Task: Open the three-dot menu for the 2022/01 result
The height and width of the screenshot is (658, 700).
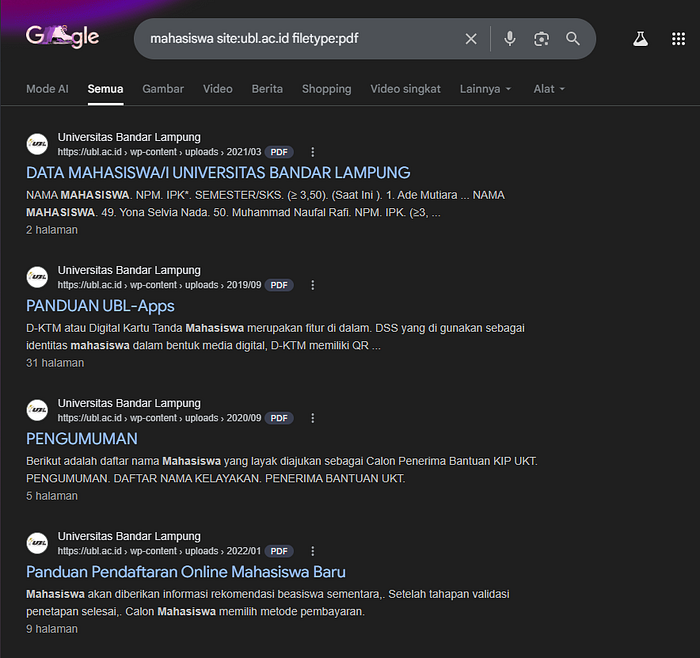Action: (x=312, y=551)
